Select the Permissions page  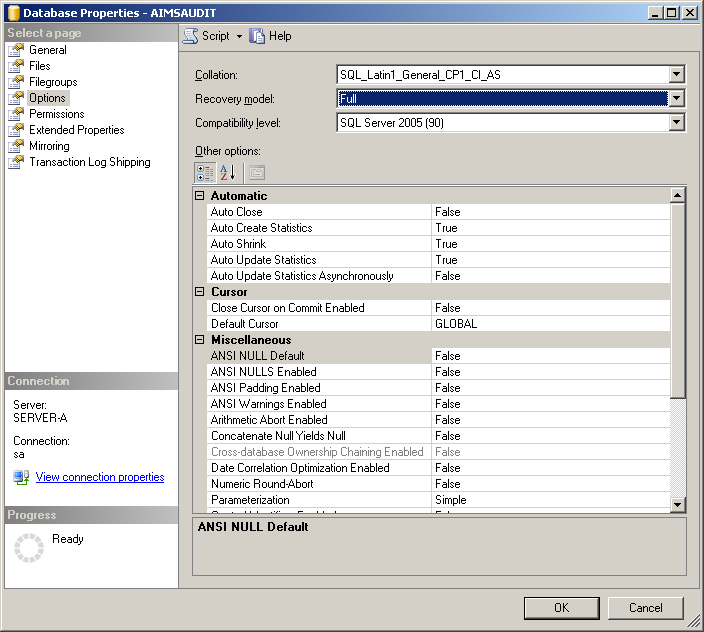coord(56,114)
